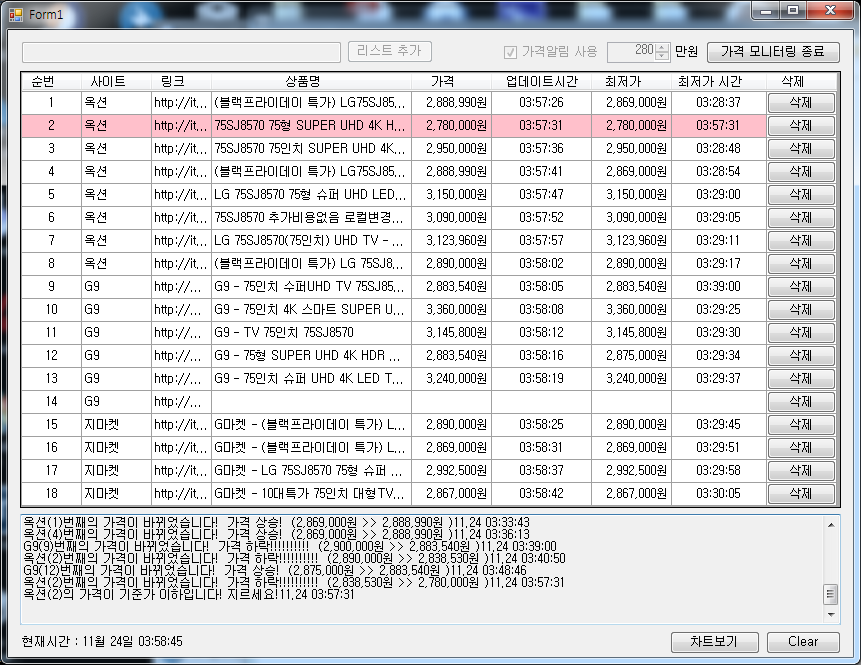Click the 리스트 추가 button
Viewport: 861px width, 665px height.
click(x=390, y=52)
